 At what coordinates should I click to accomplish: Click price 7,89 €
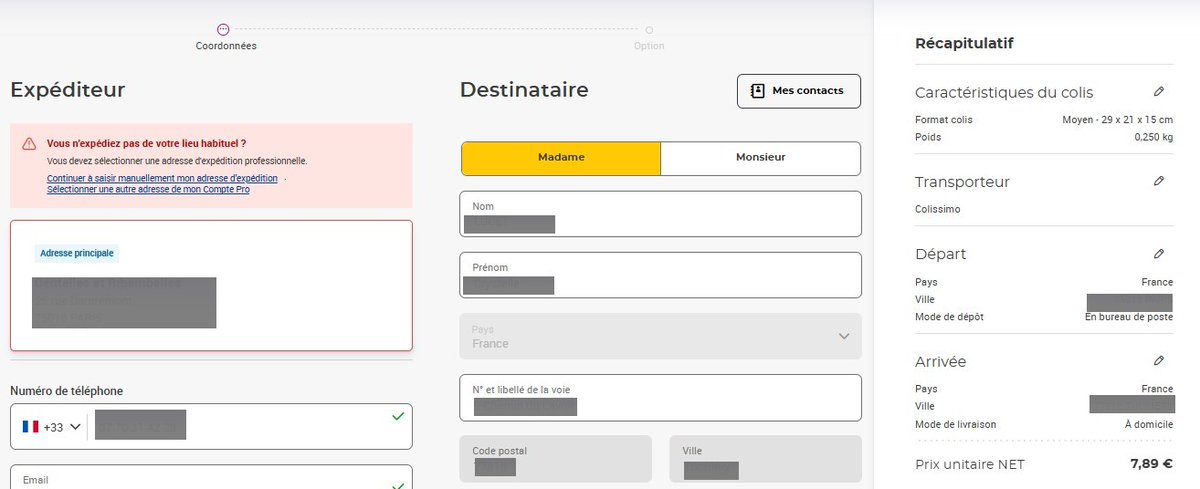(1151, 464)
